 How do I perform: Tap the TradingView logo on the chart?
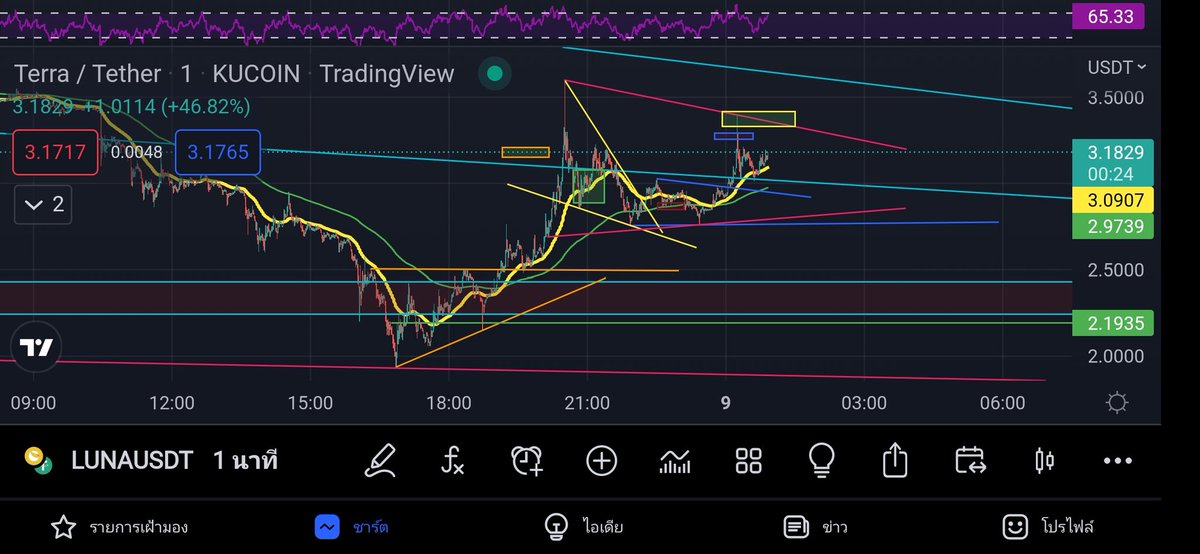[x=37, y=347]
